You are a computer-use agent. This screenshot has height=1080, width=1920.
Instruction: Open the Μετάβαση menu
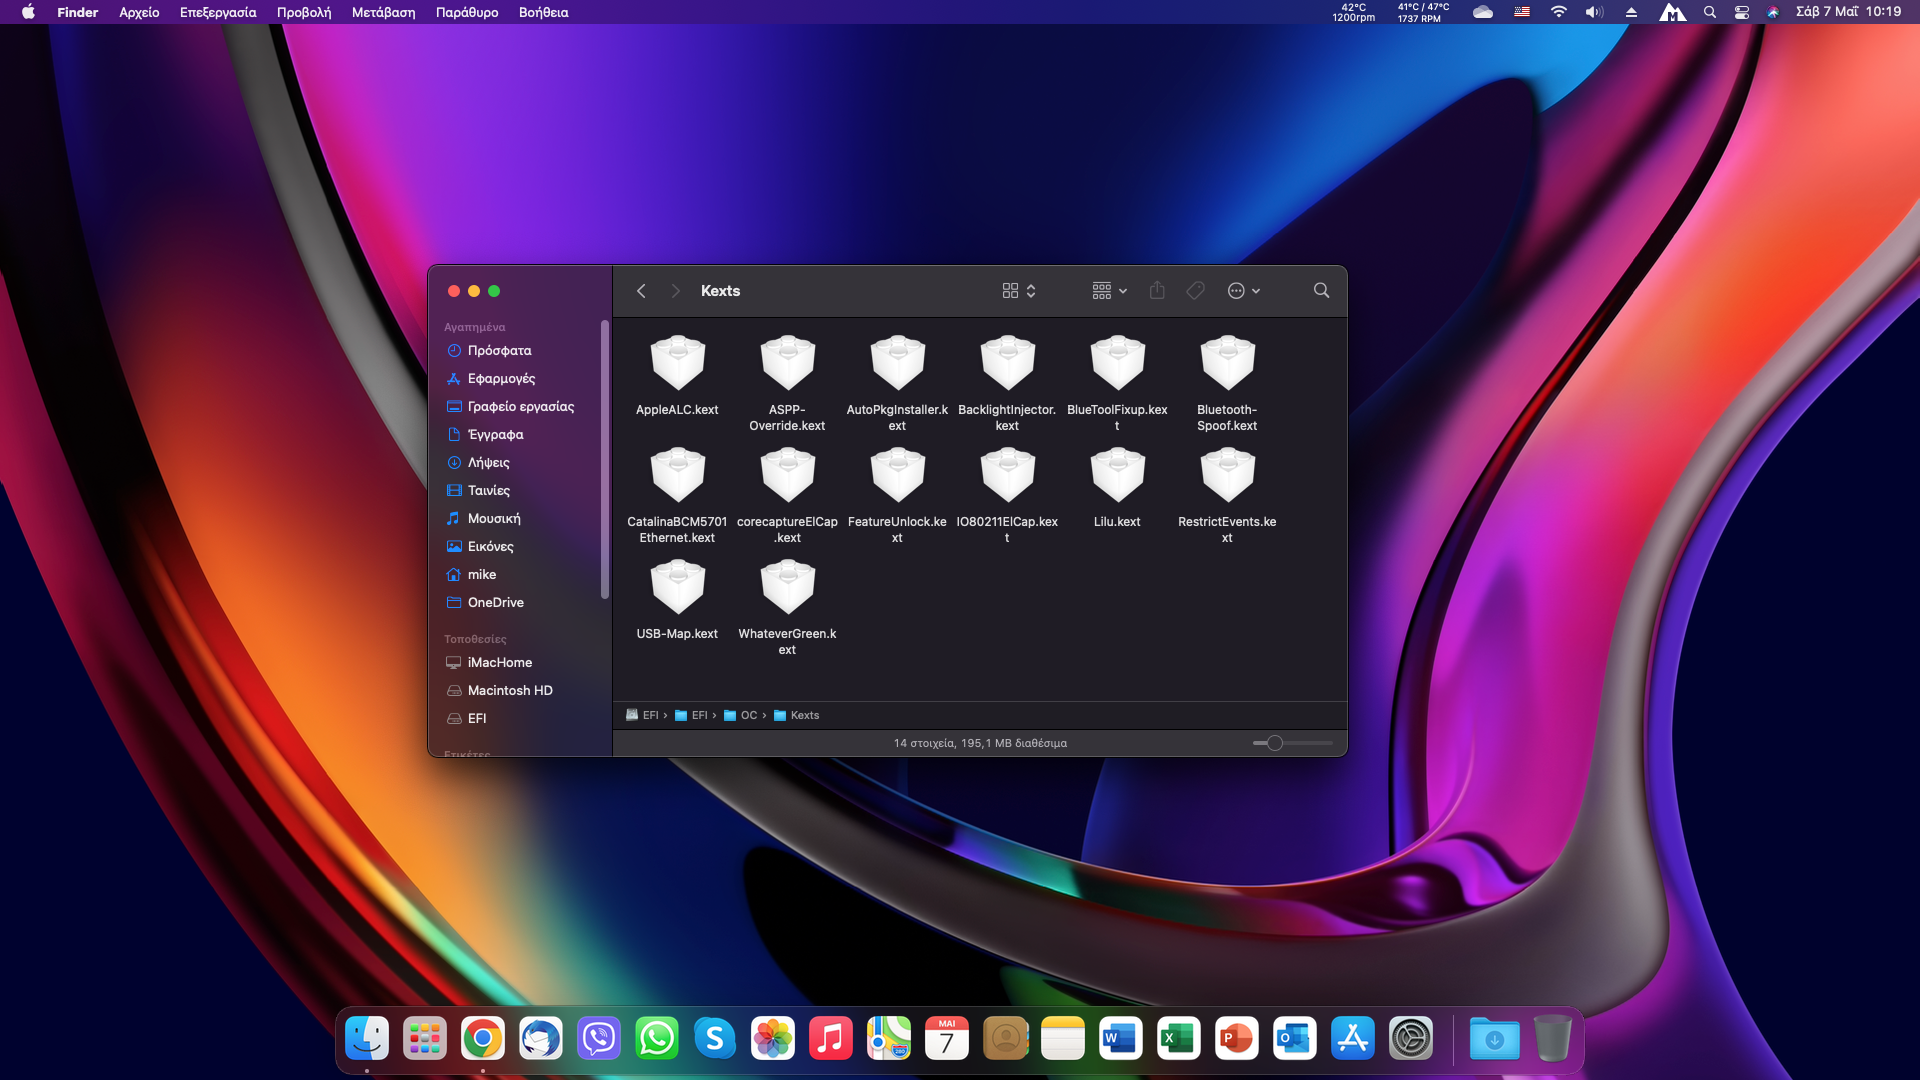[x=383, y=12]
